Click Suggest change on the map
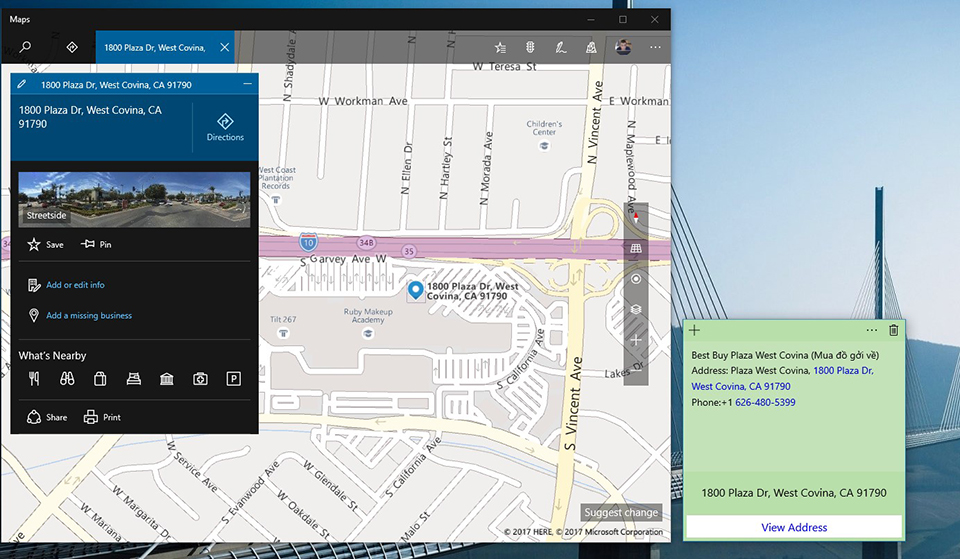Screen dimensions: 960x559 pos(621,512)
